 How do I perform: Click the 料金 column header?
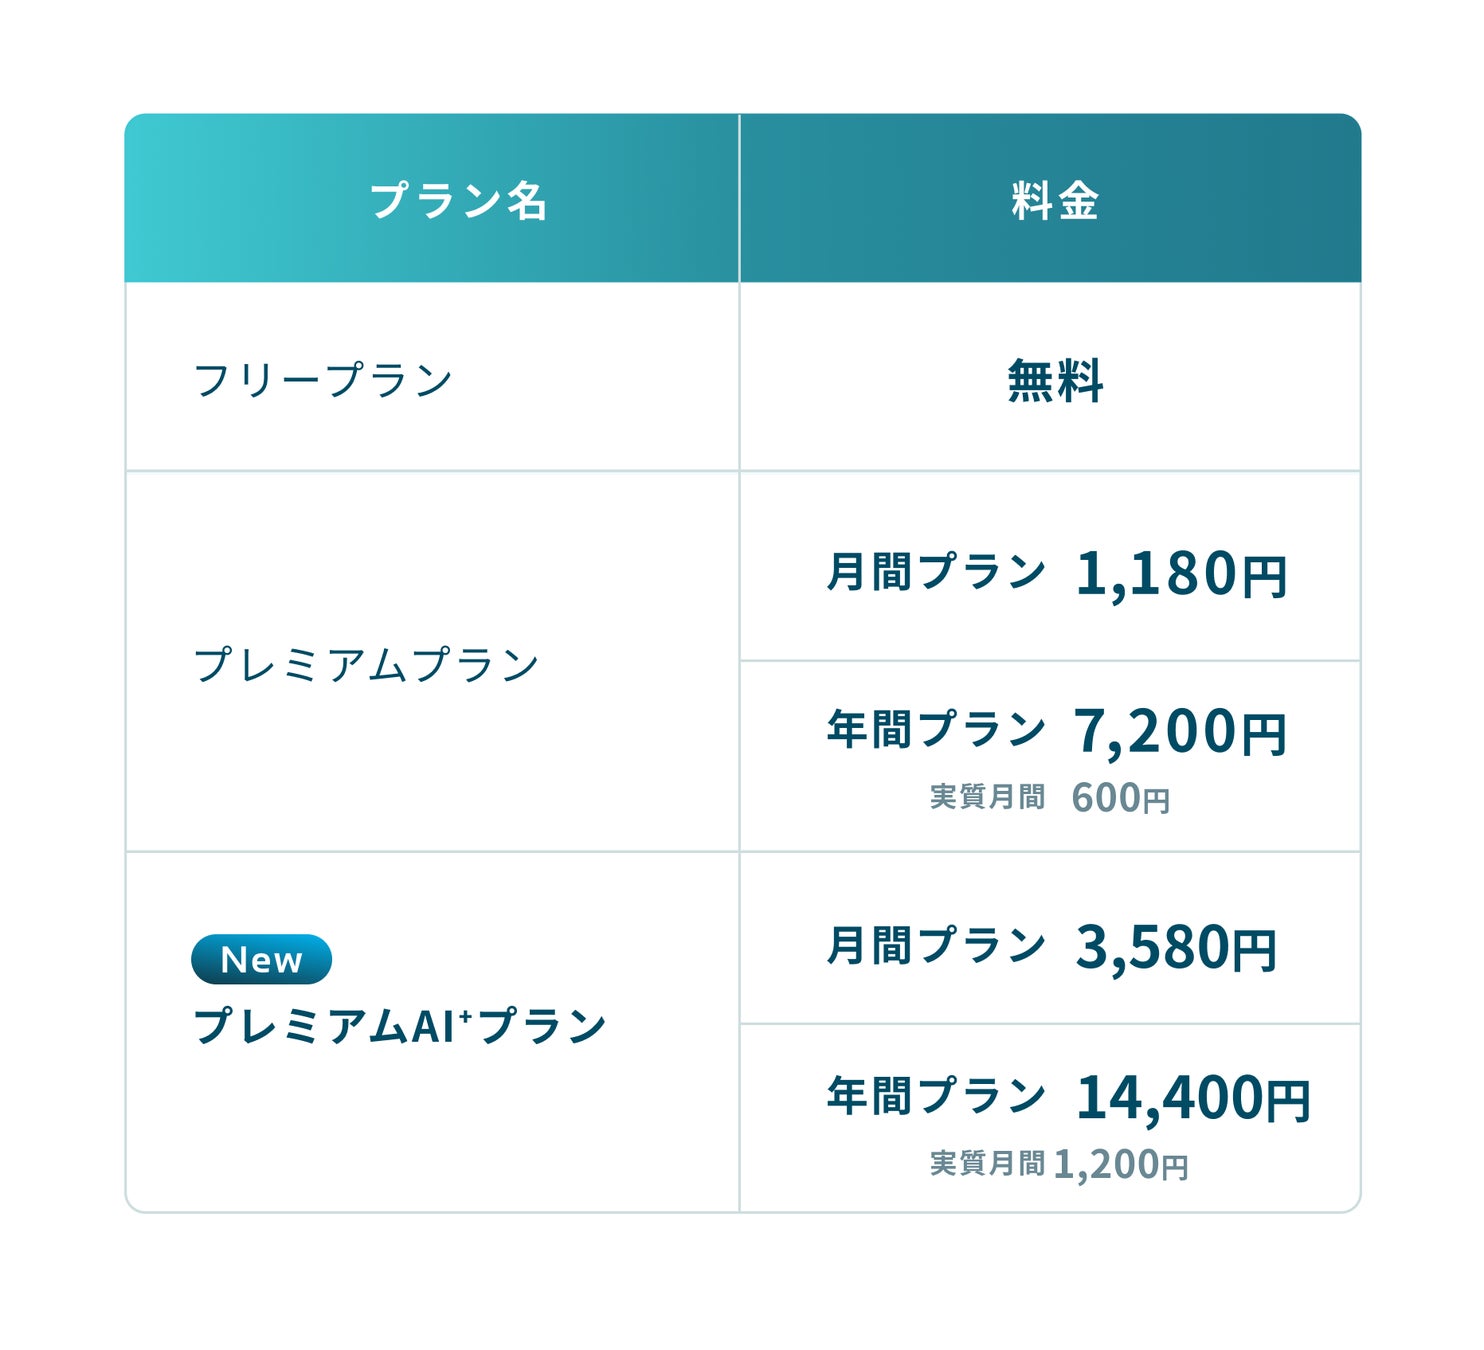pos(1055,201)
